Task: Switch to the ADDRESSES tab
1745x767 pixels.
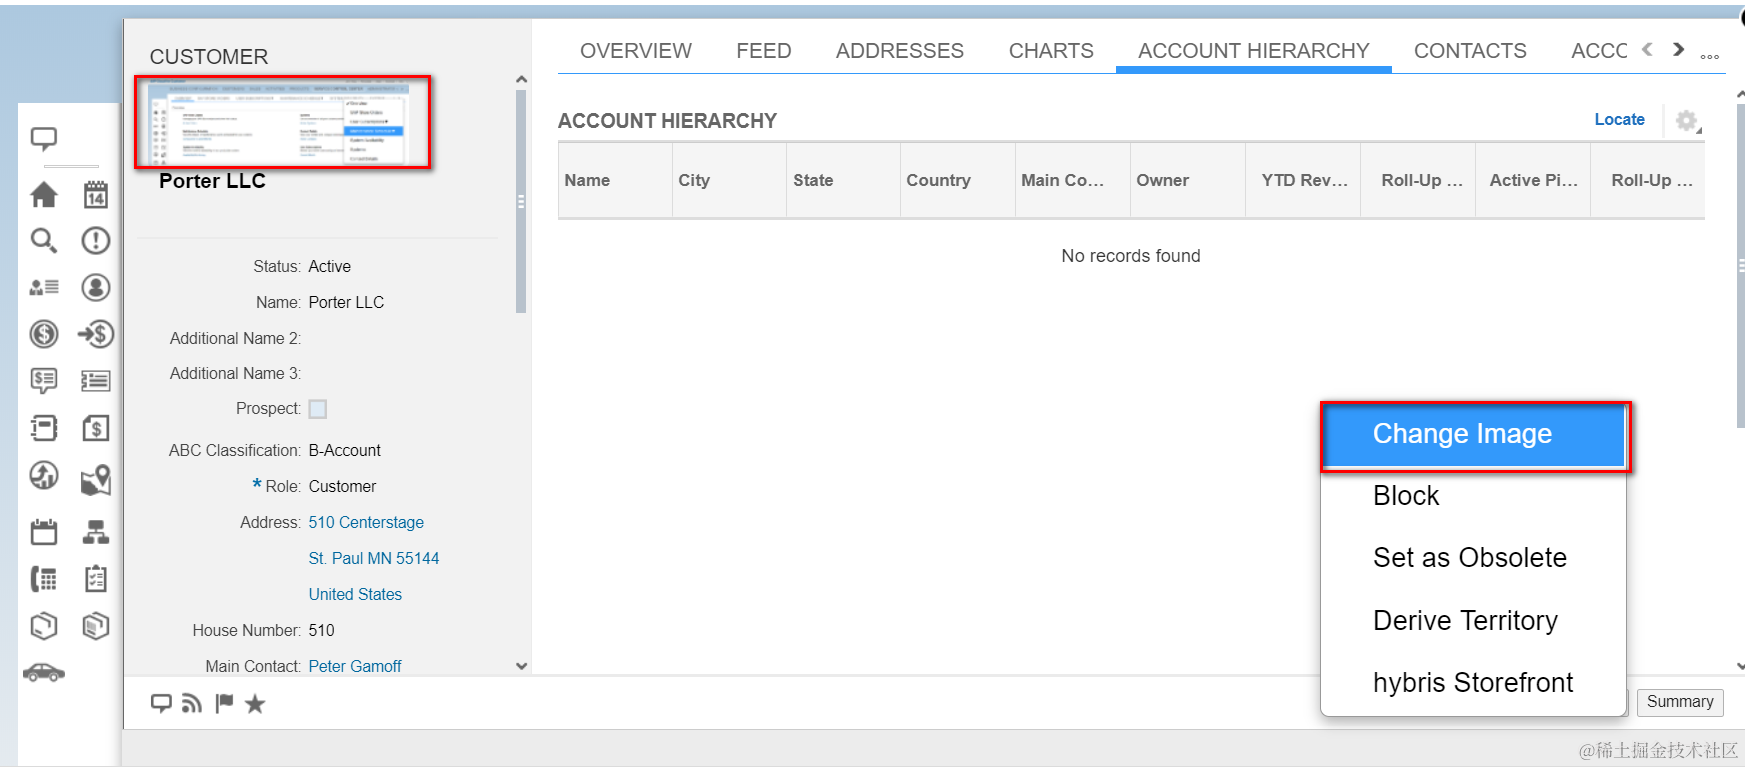Action: (900, 51)
